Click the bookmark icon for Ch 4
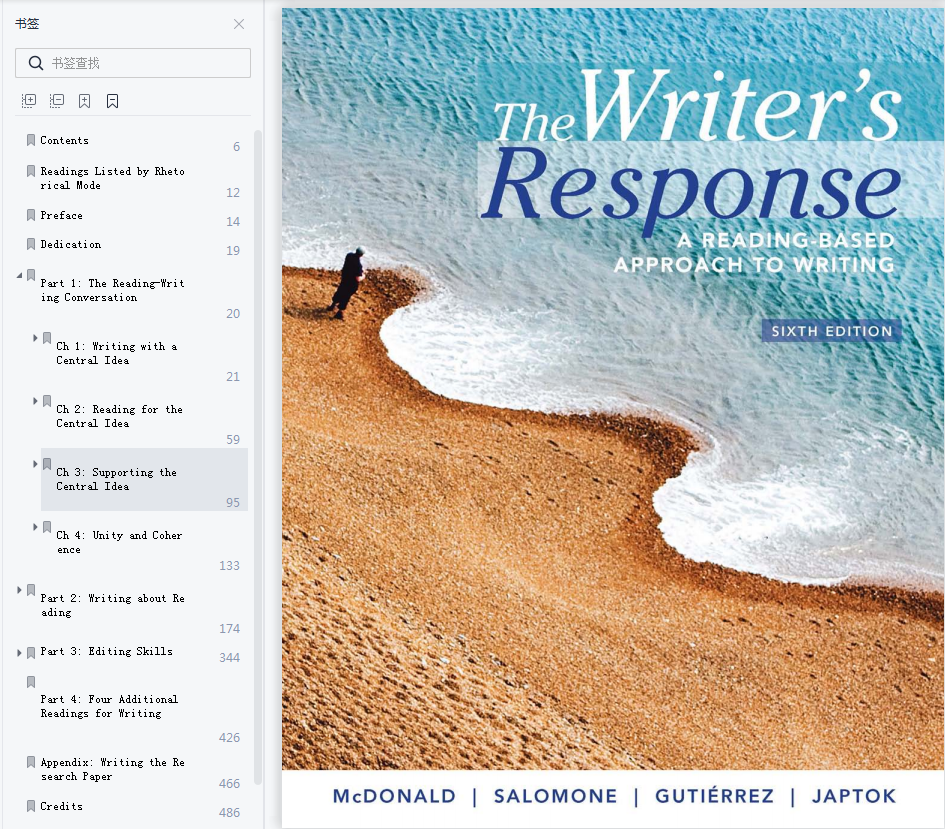Screen dimensions: 945x829 47,527
